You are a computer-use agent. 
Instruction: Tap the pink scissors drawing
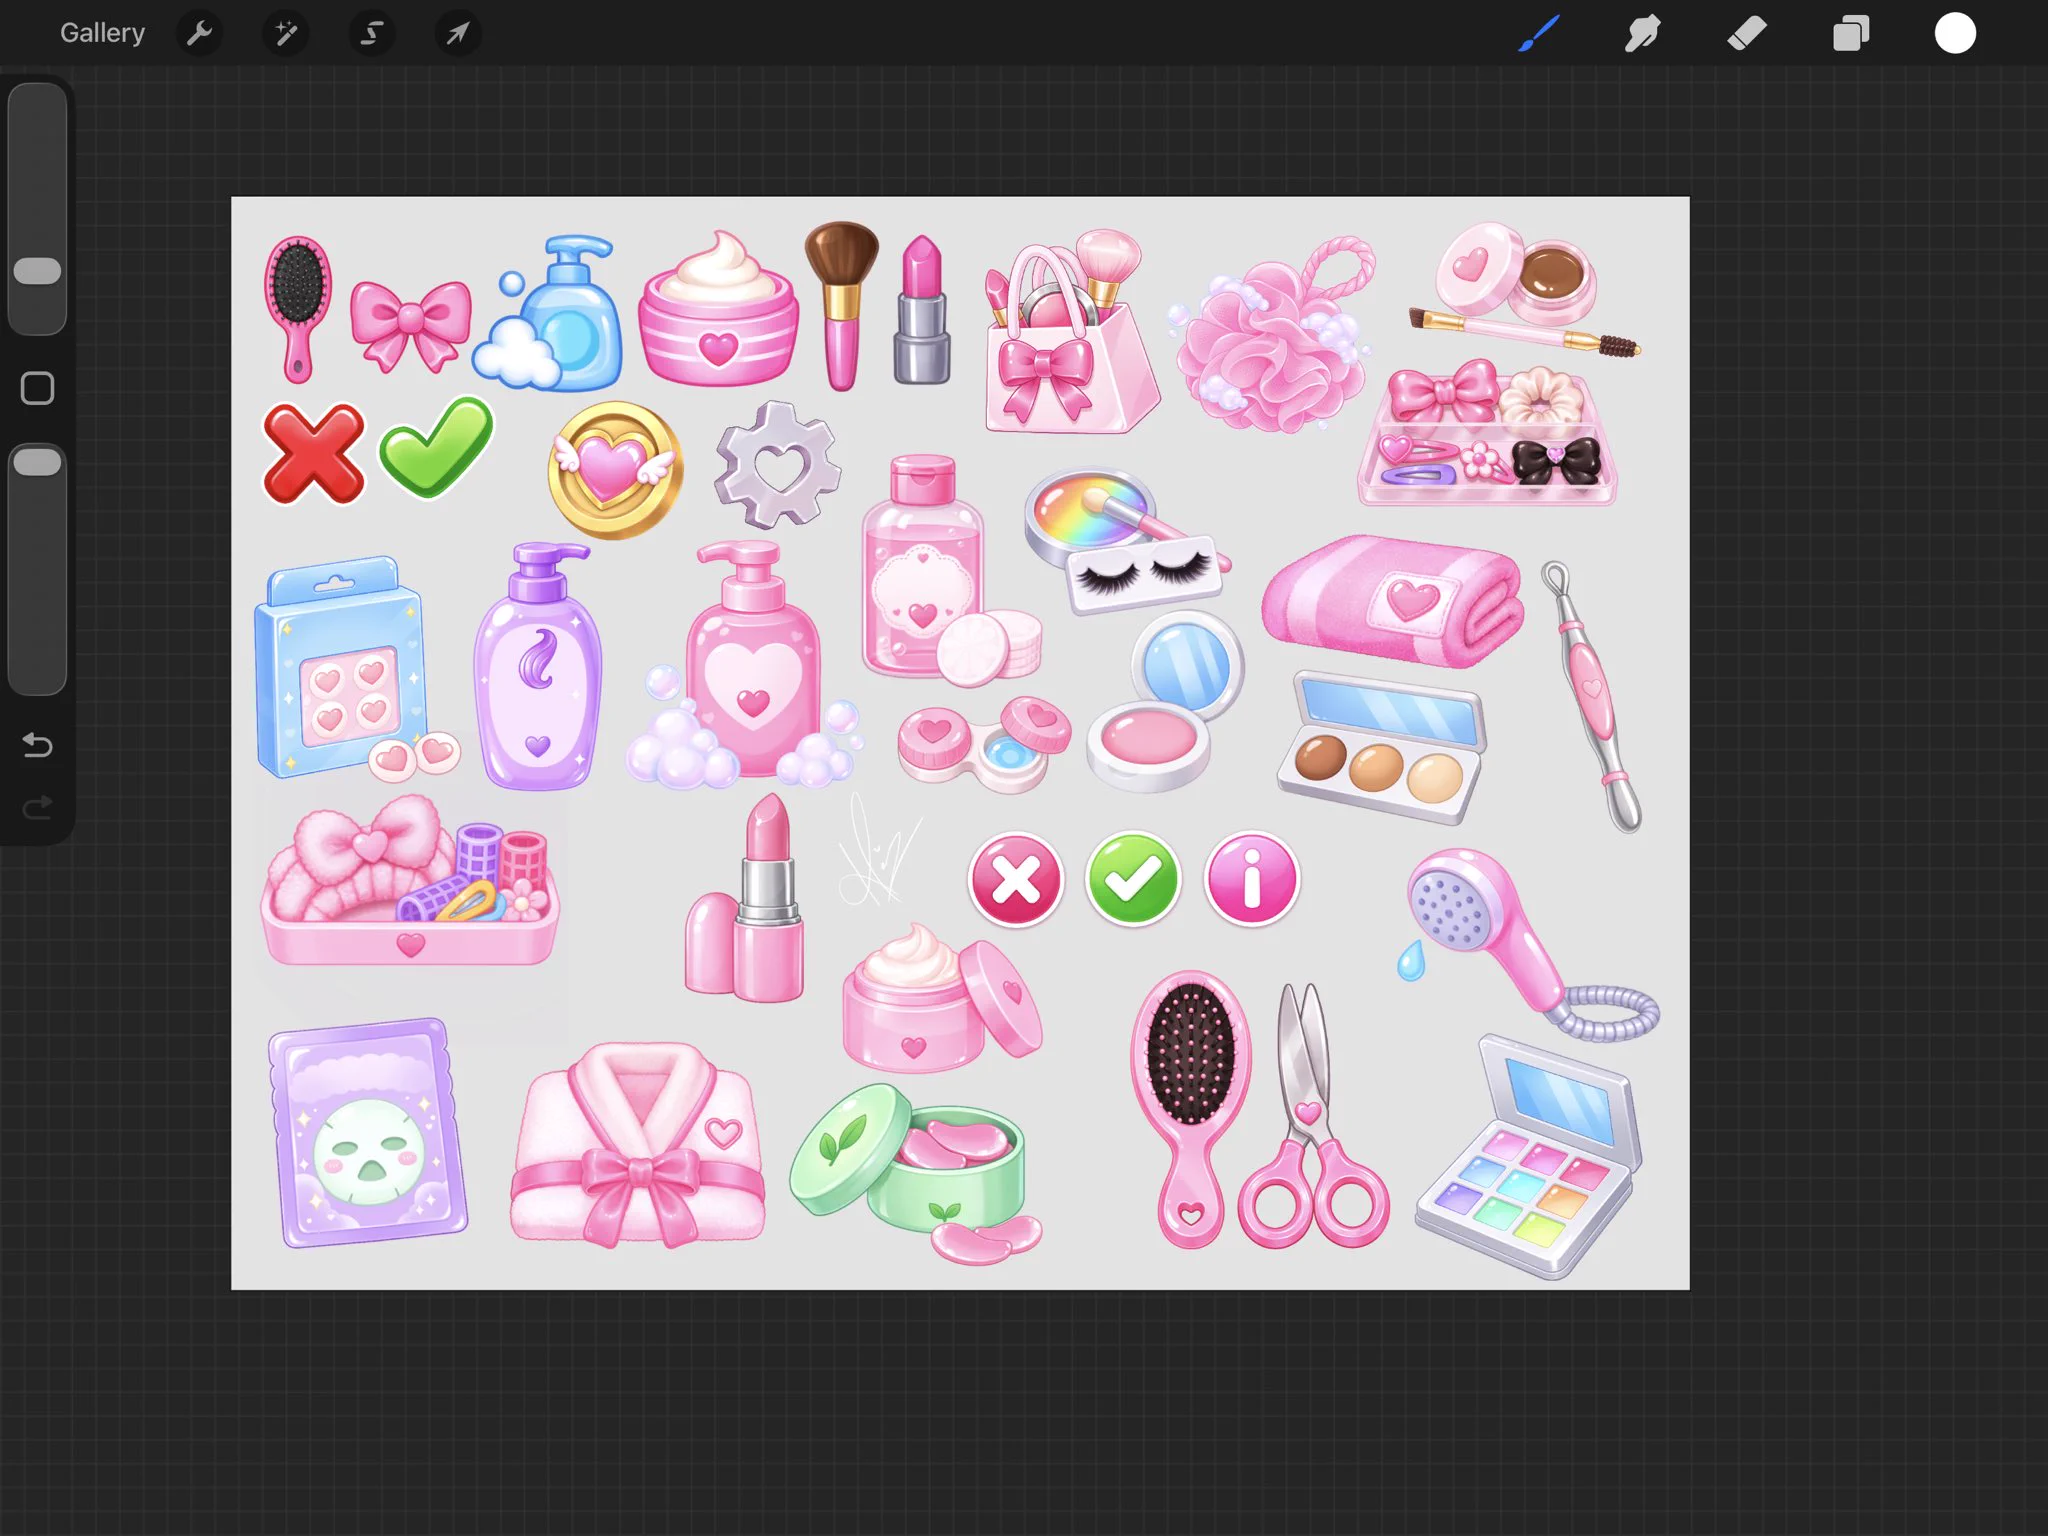tap(1312, 1118)
